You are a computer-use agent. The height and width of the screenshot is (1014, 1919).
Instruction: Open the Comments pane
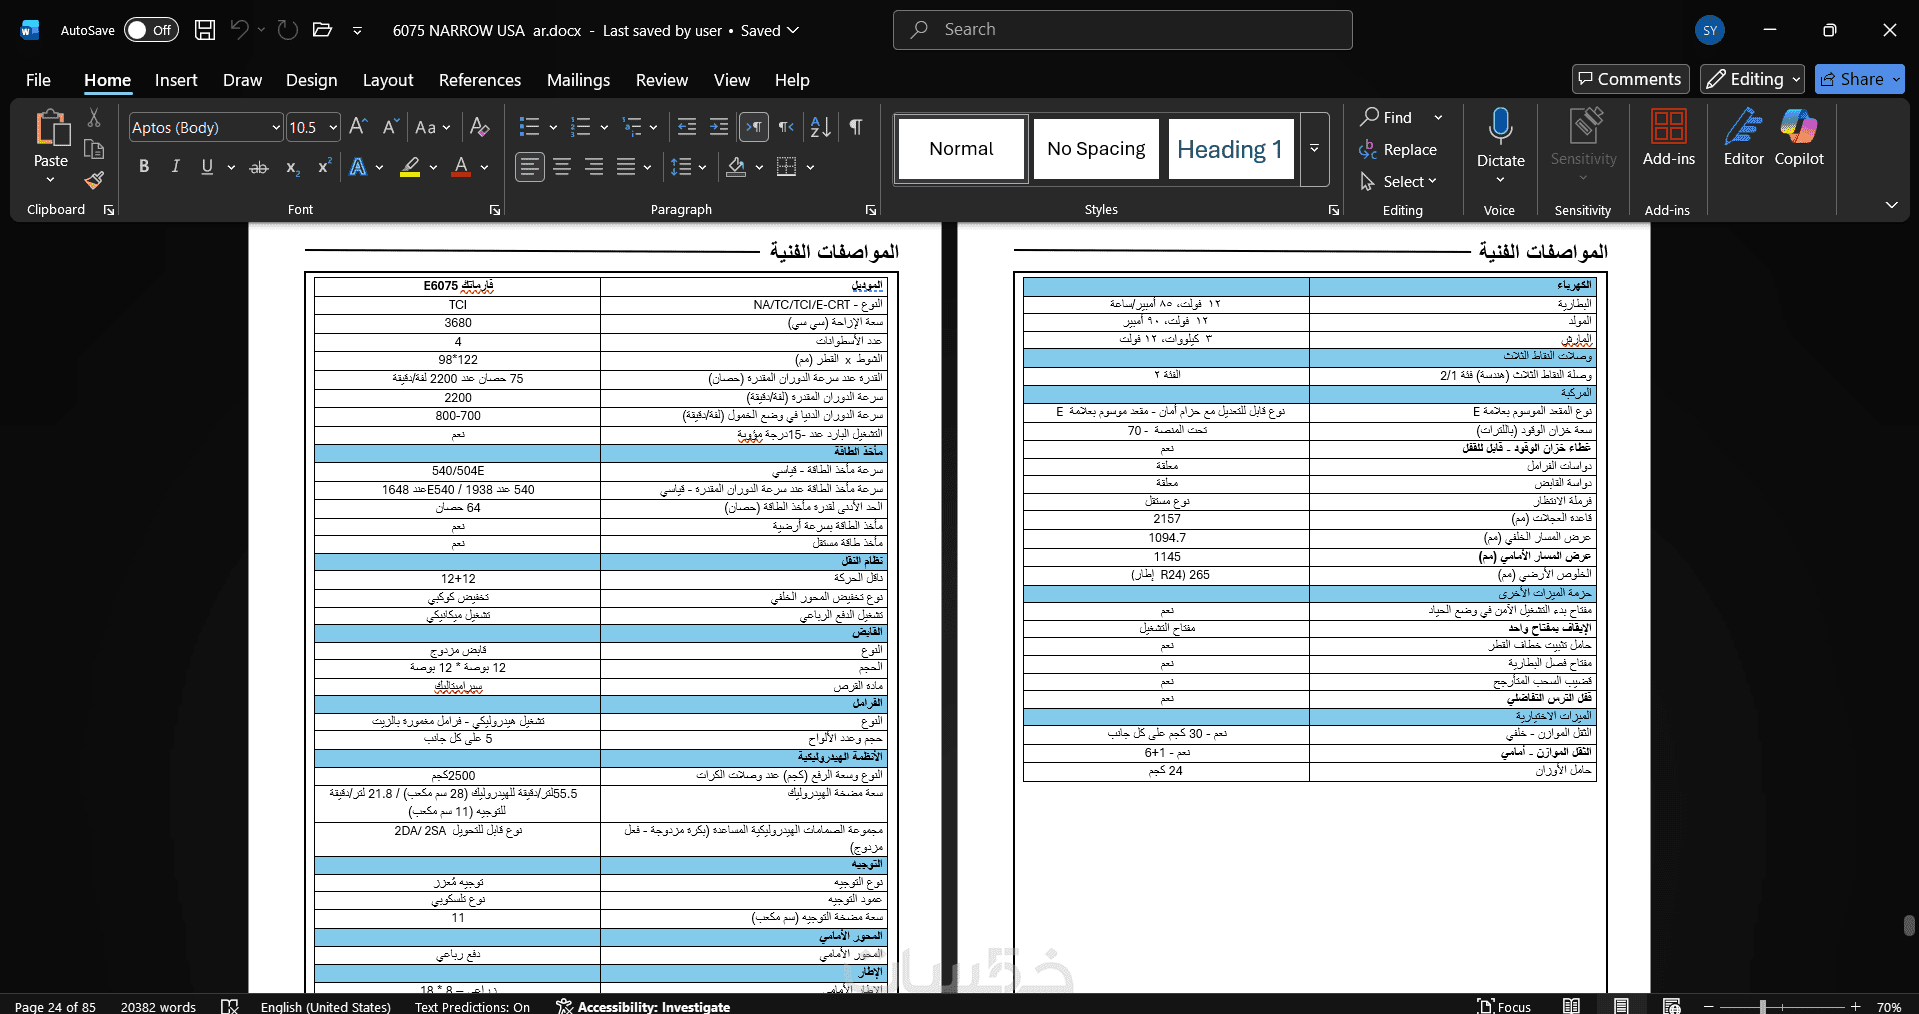(1630, 79)
